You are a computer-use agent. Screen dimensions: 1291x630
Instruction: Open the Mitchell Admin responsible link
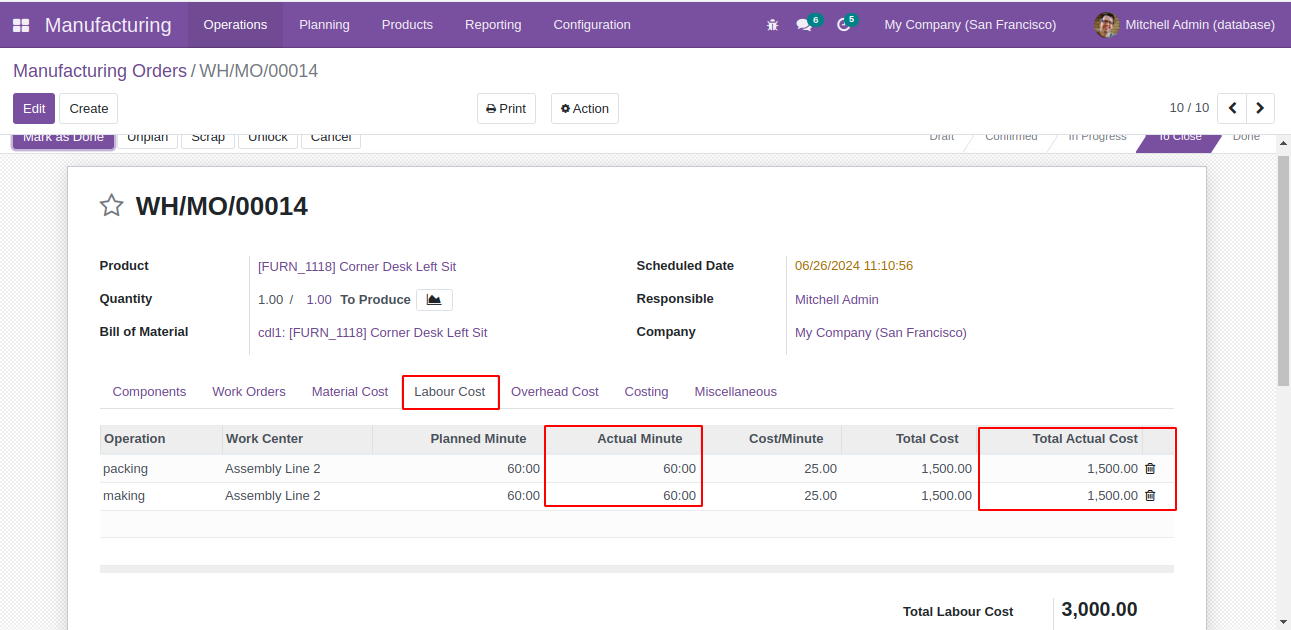pos(837,299)
